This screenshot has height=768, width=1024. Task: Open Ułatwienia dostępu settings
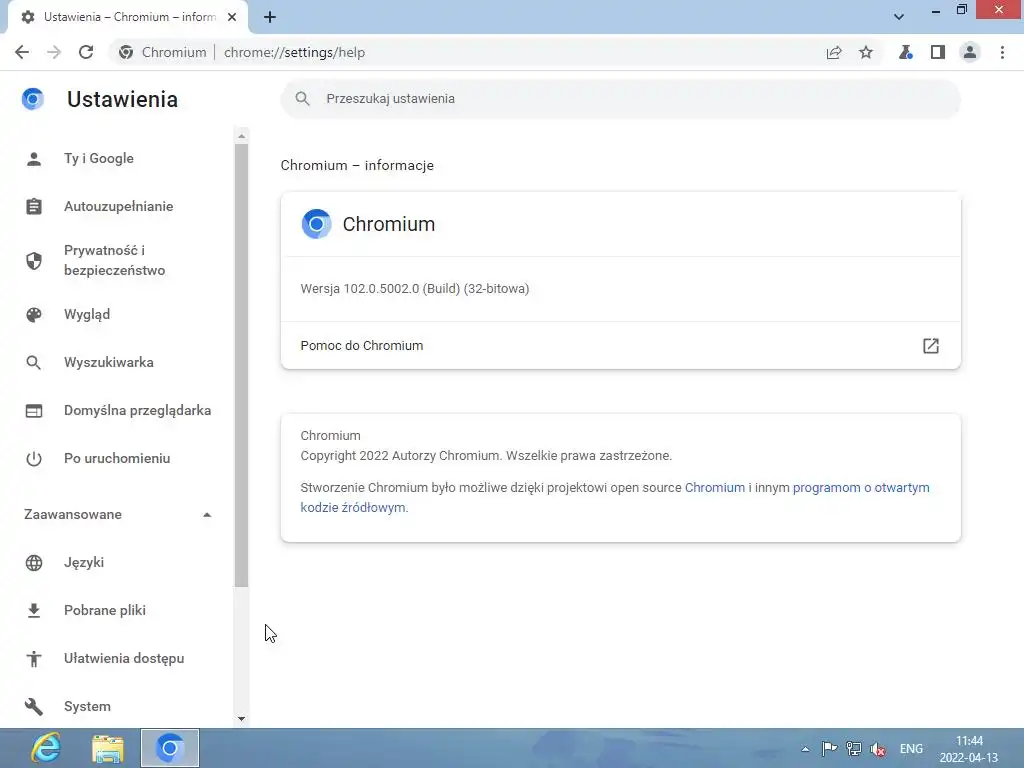pyautogui.click(x=123, y=658)
